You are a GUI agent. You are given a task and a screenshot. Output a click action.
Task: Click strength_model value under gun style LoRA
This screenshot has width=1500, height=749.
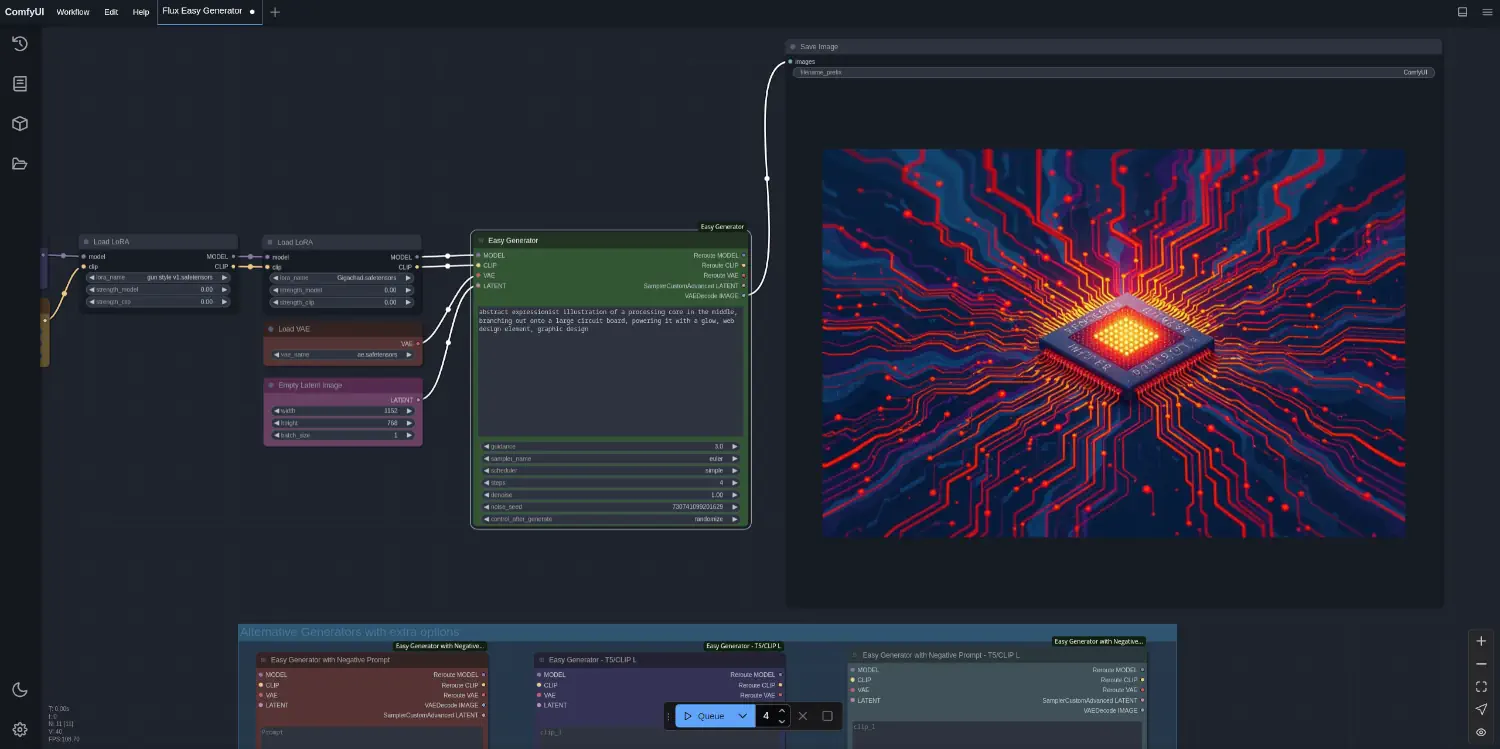159,289
